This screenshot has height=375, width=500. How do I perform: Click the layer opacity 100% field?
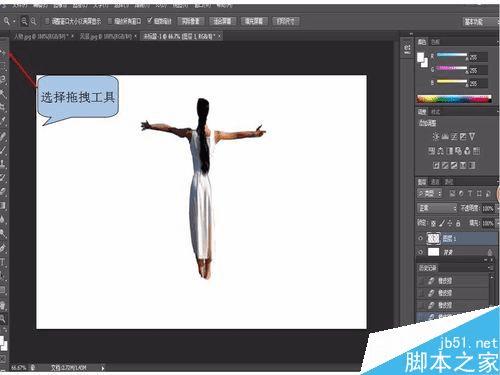pyautogui.click(x=488, y=208)
